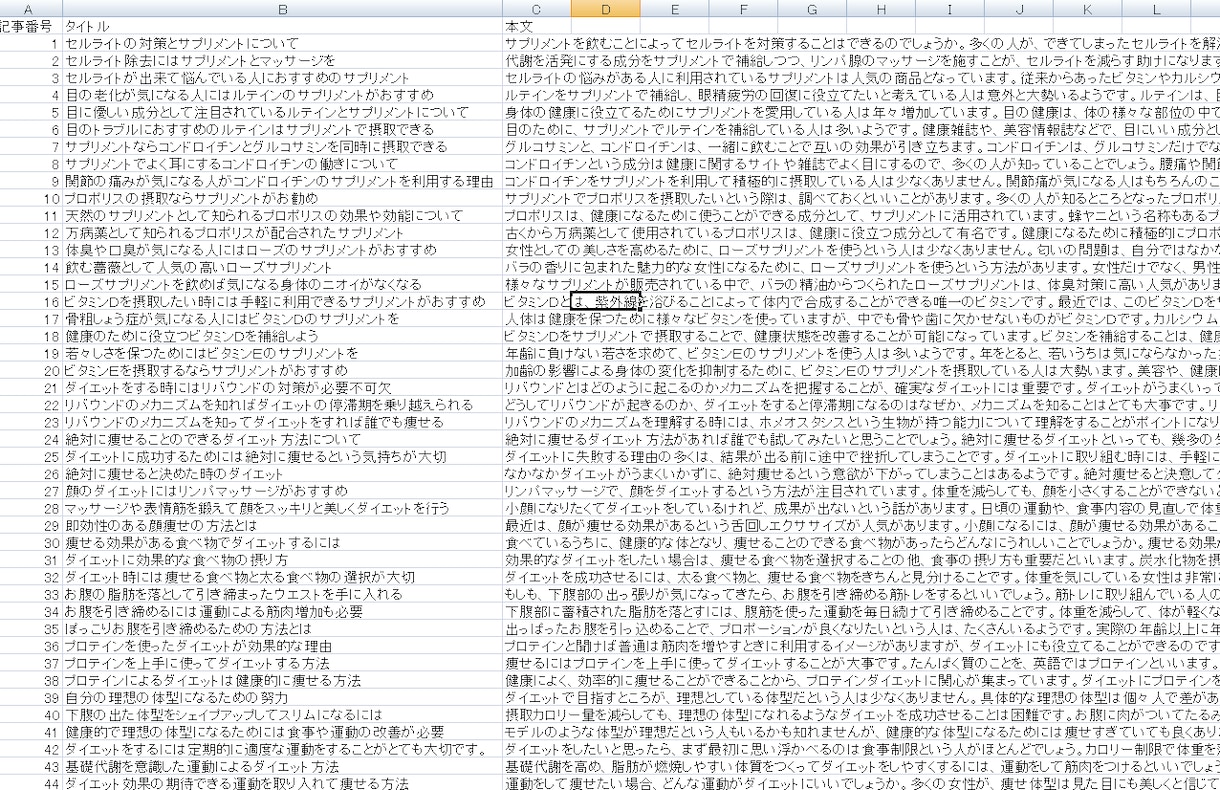
Task: Click the "本文" header cell
Action: [537, 27]
